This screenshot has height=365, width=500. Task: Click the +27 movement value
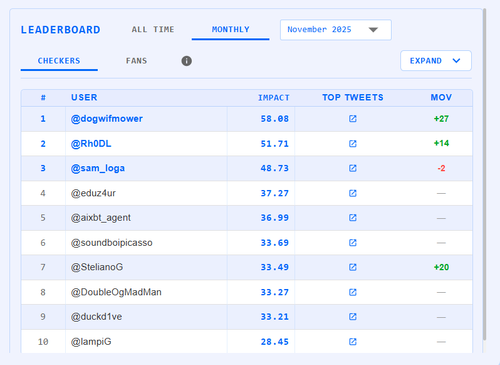441,119
